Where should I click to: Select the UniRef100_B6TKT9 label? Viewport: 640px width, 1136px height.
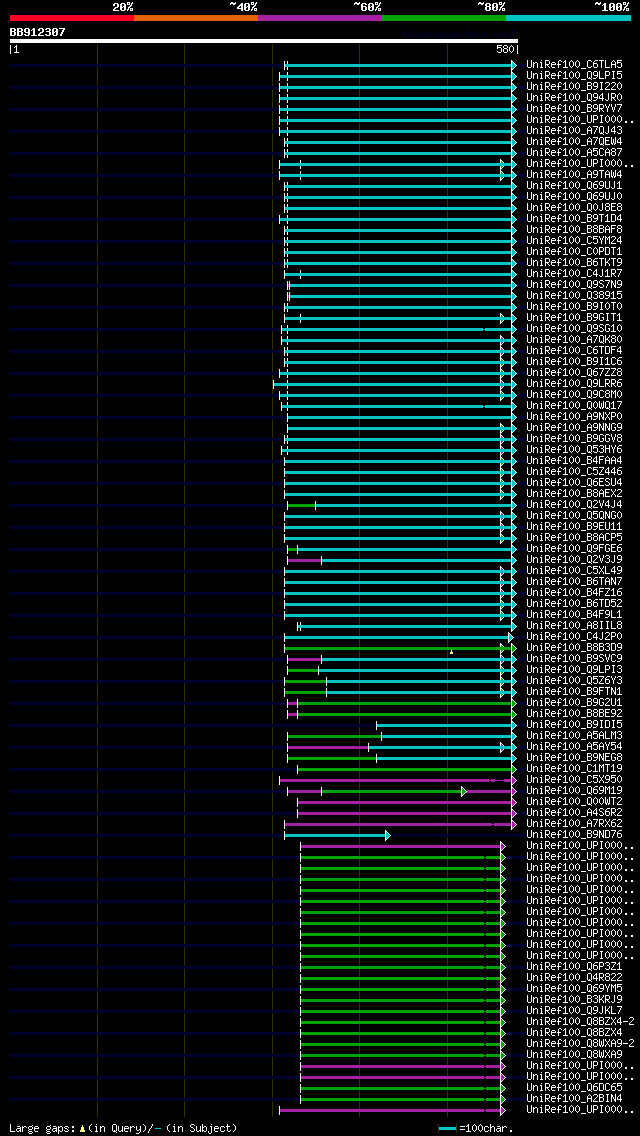click(x=574, y=262)
